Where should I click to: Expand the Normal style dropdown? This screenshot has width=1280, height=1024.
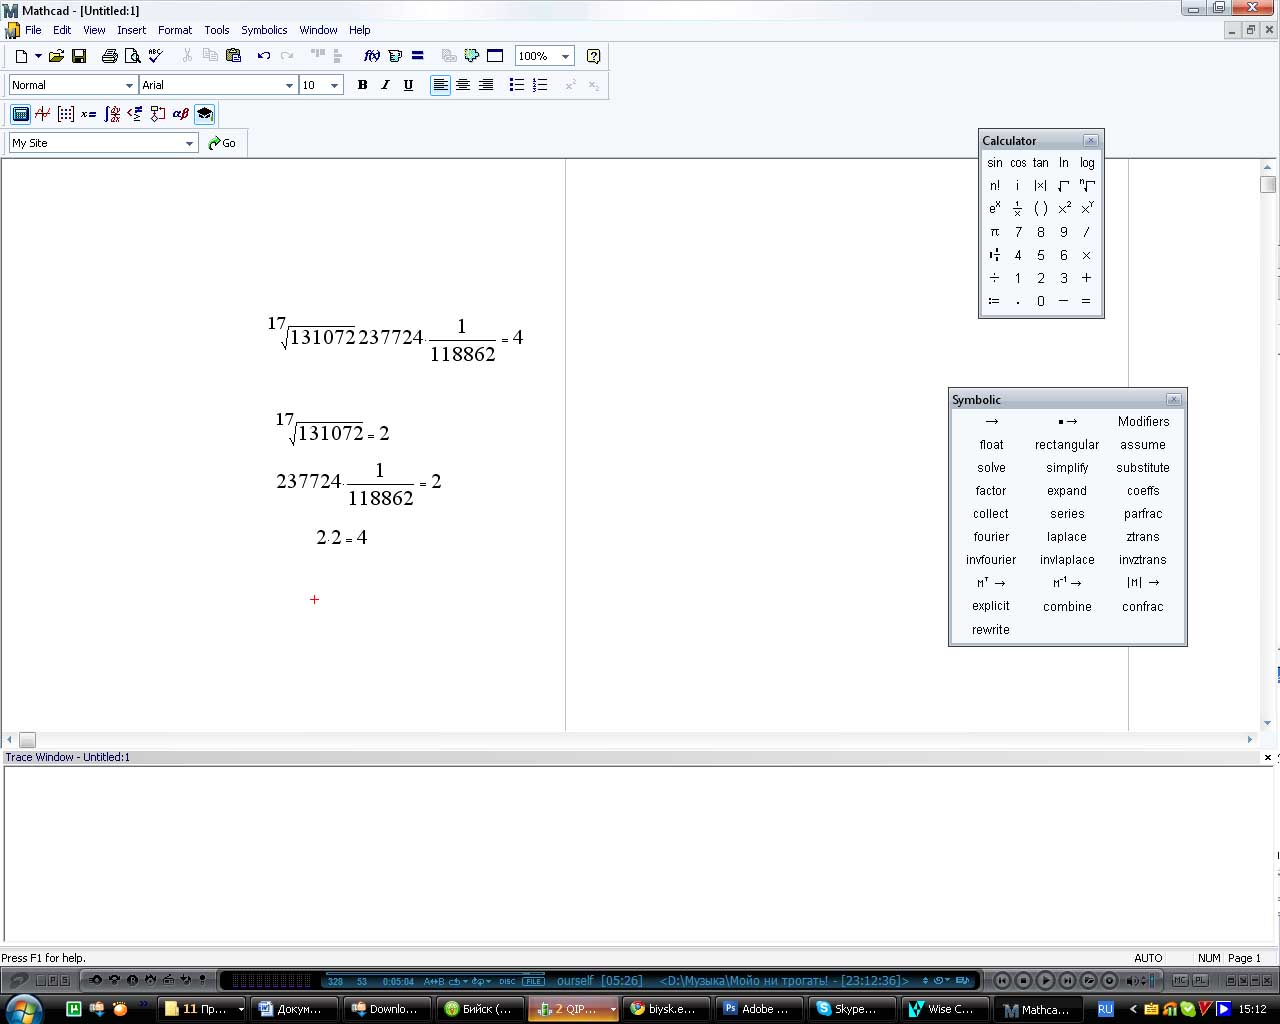[x=129, y=85]
